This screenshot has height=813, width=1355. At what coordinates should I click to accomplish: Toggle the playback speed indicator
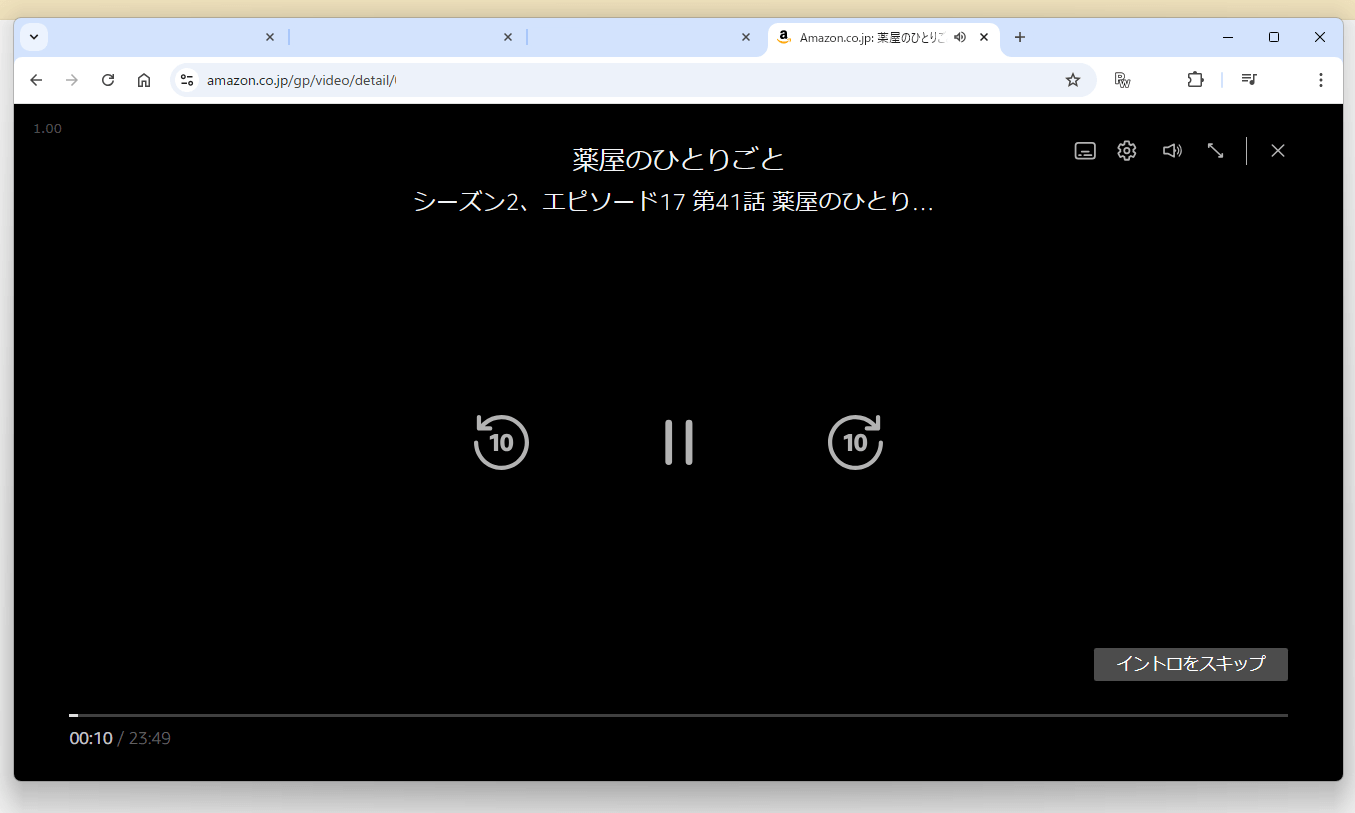pos(46,128)
